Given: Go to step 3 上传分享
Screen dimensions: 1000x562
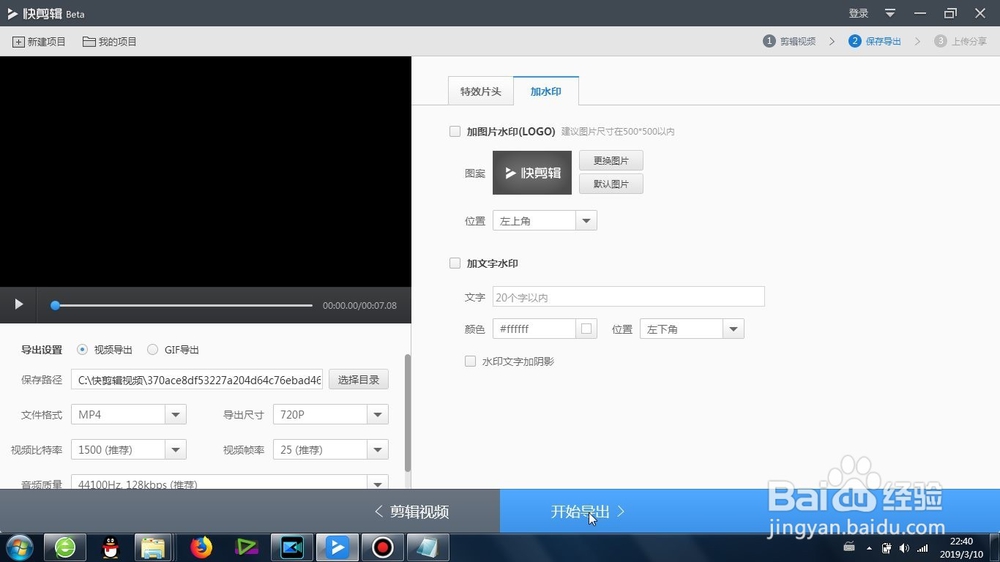Looking at the screenshot, I should click(x=960, y=41).
